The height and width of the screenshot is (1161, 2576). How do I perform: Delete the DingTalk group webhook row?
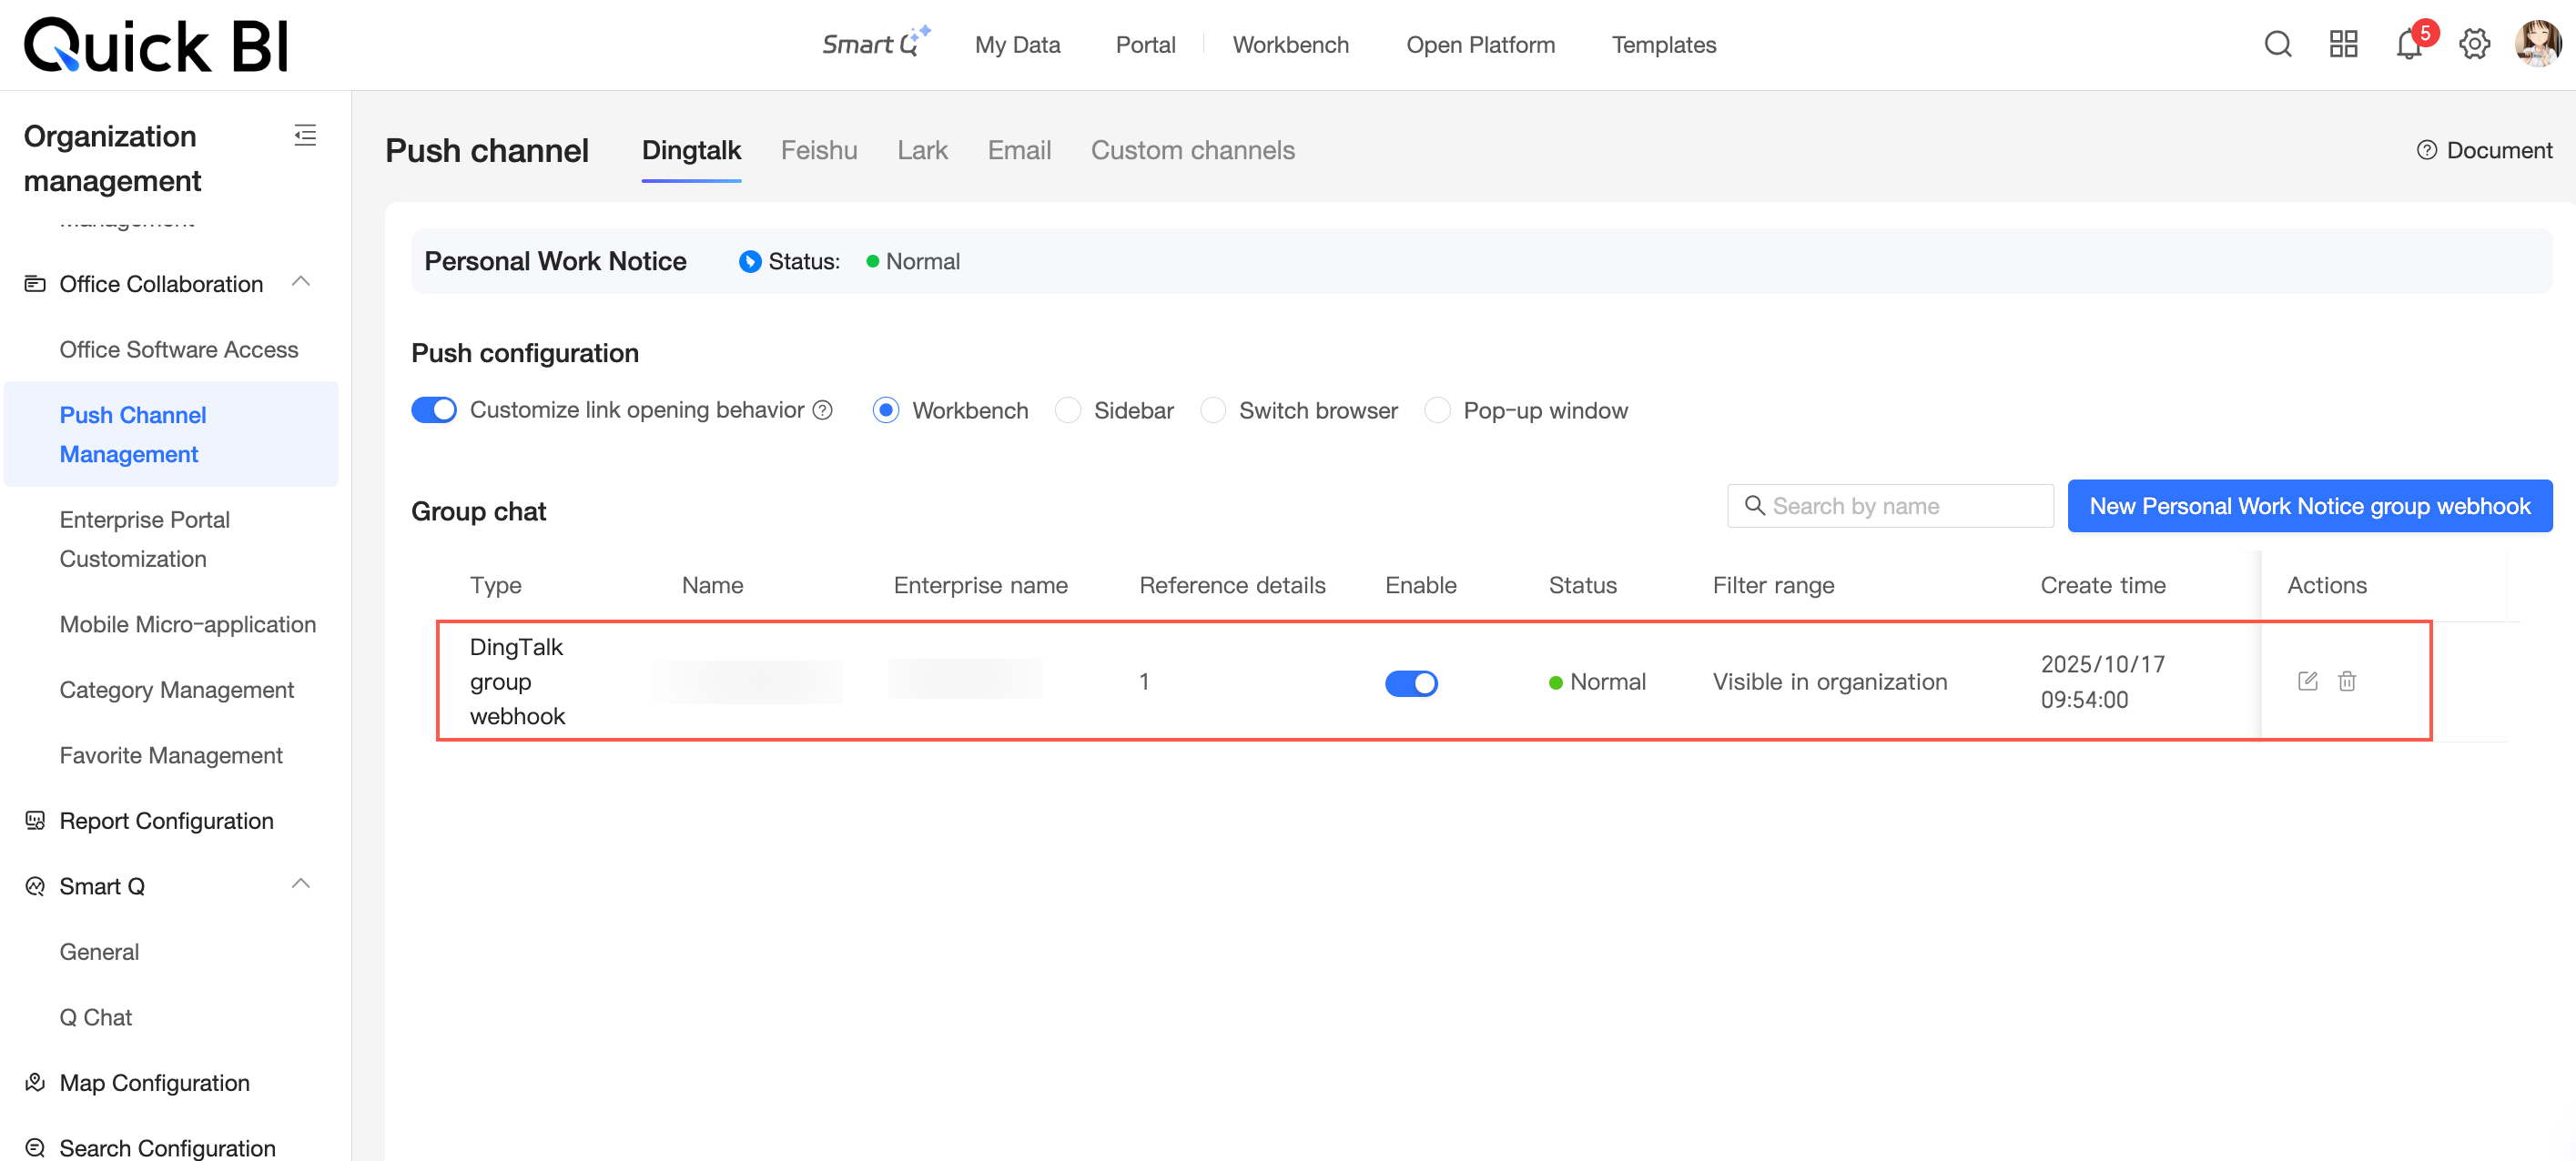[2347, 681]
